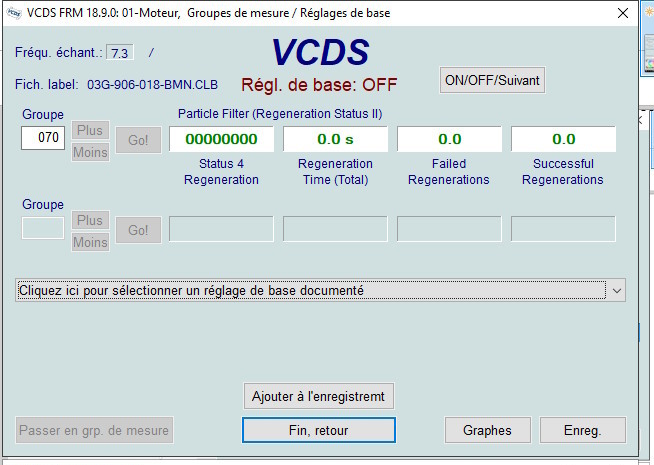Click the Enreg. button
654x465 pixels.
point(583,430)
